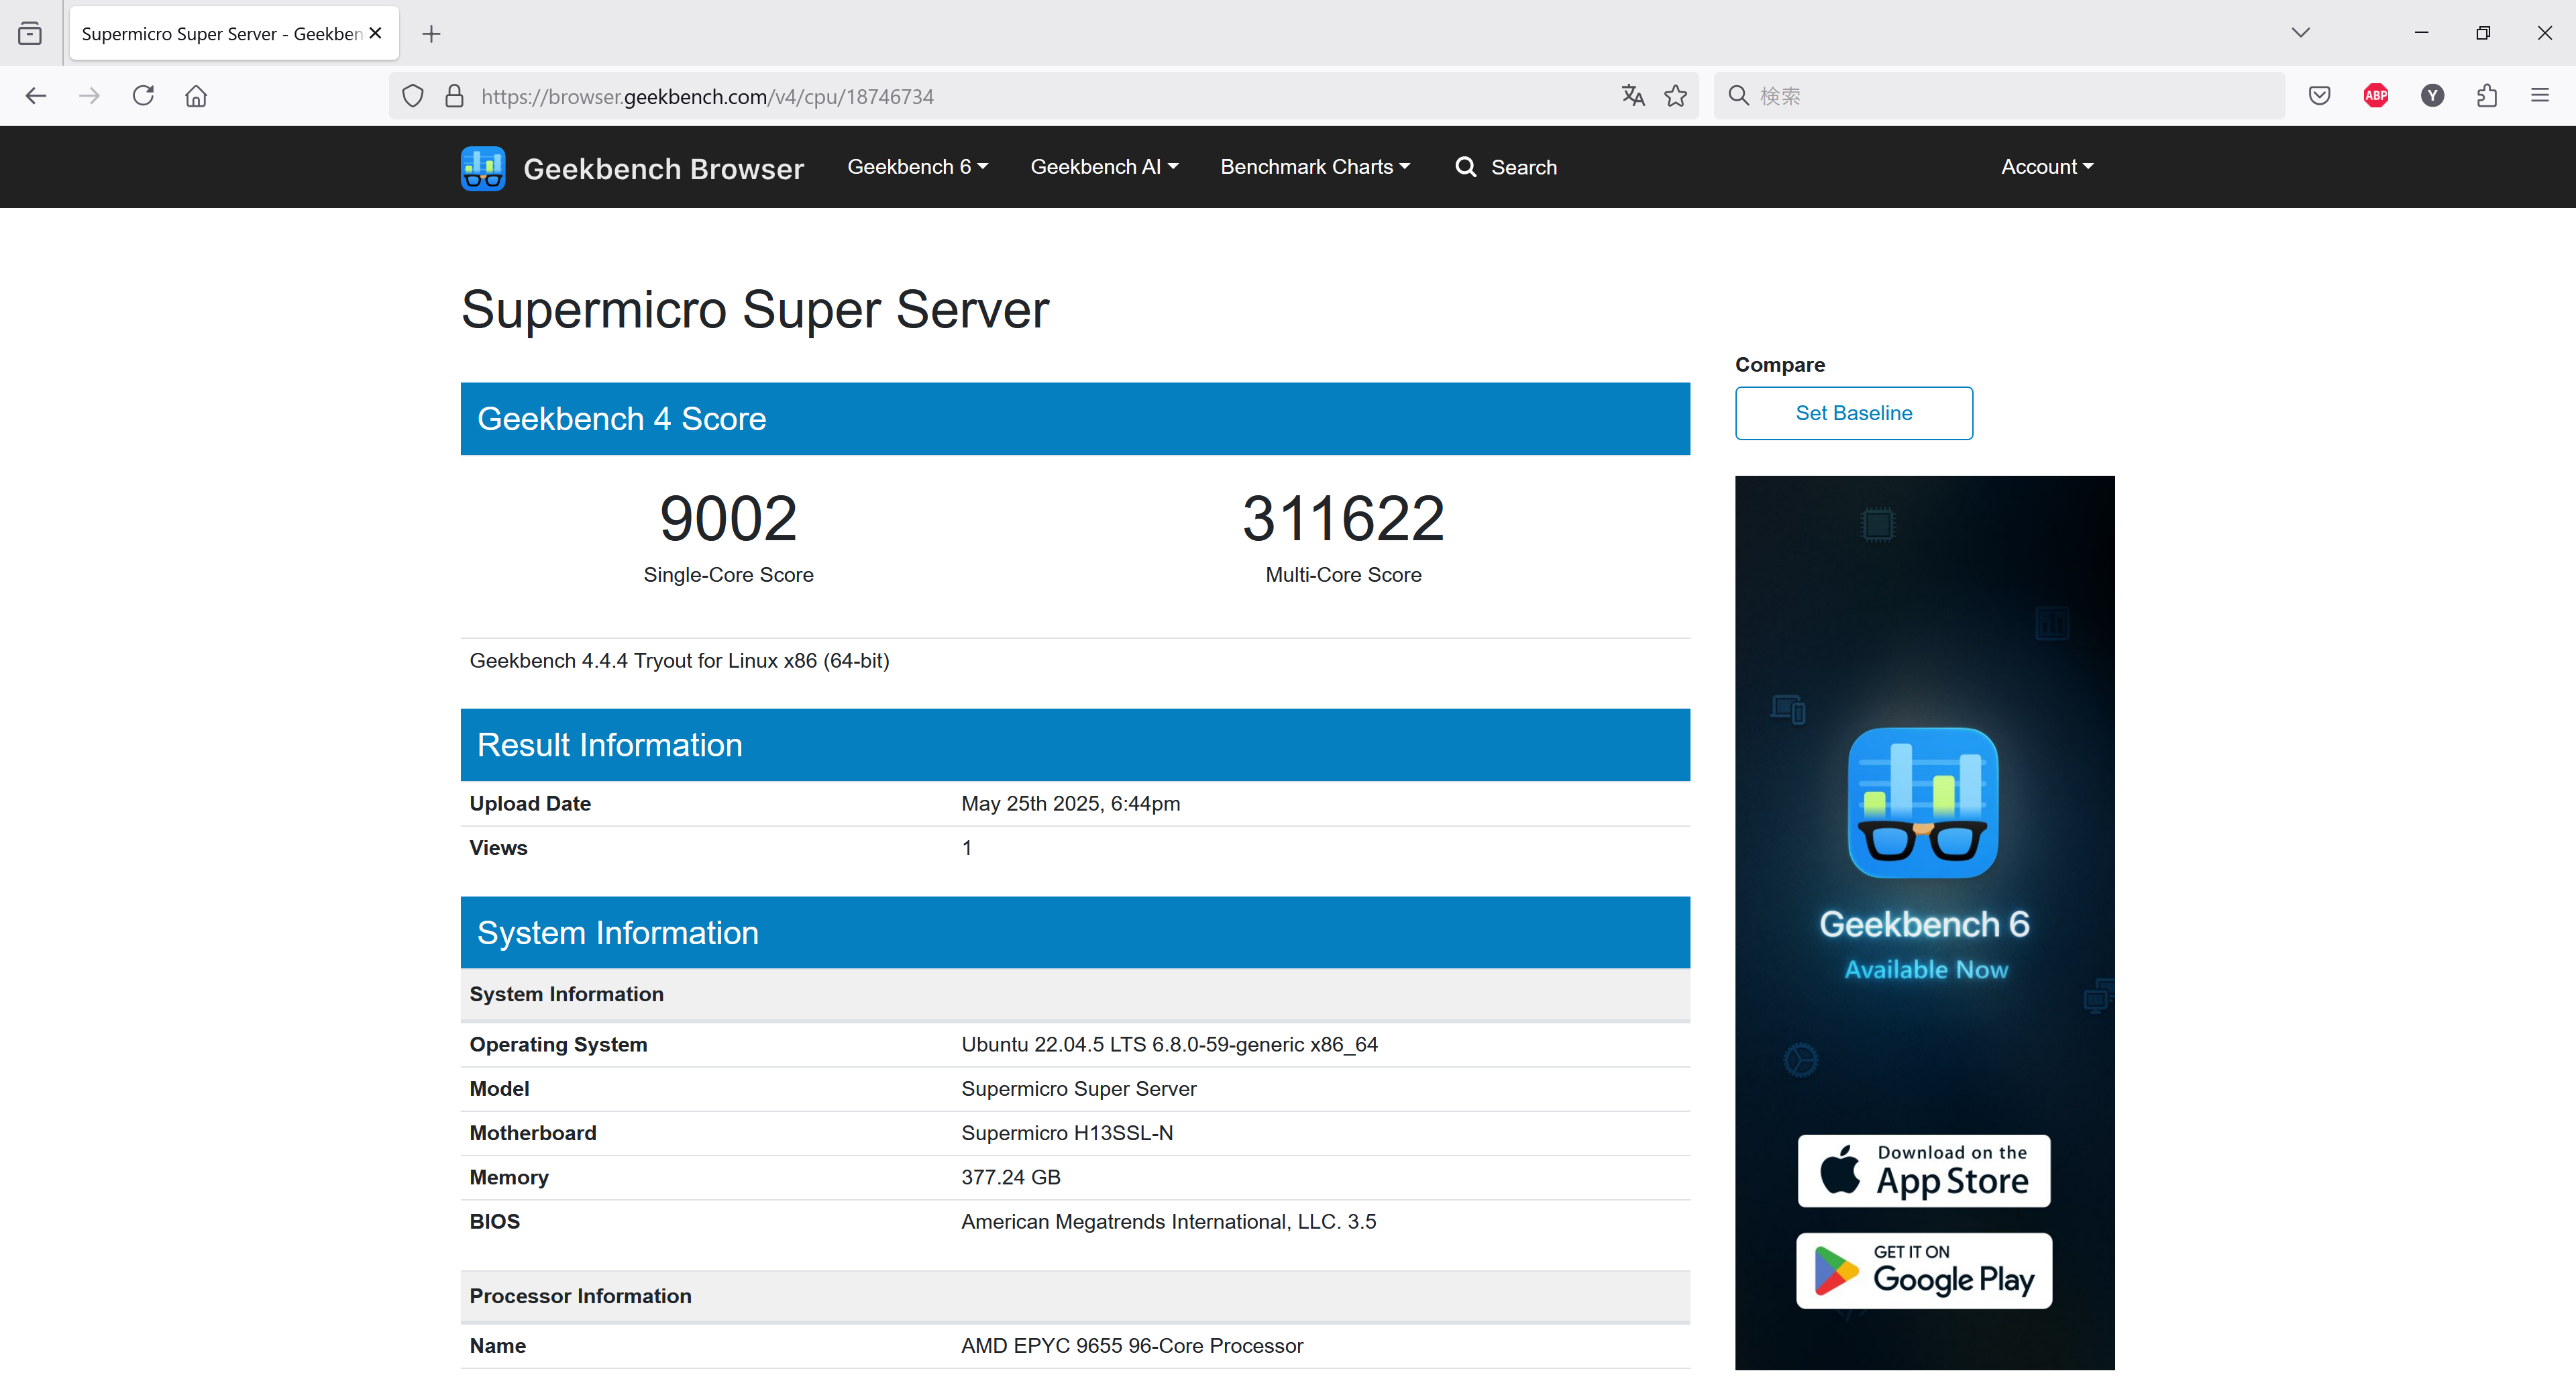Click Search in the Geekbench navbar

1506,167
